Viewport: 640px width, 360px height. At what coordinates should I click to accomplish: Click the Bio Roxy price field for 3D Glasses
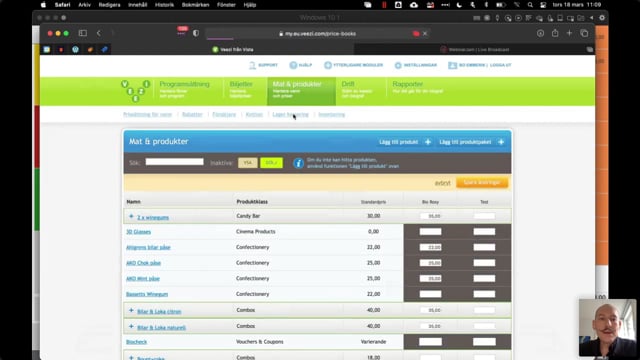(430, 232)
